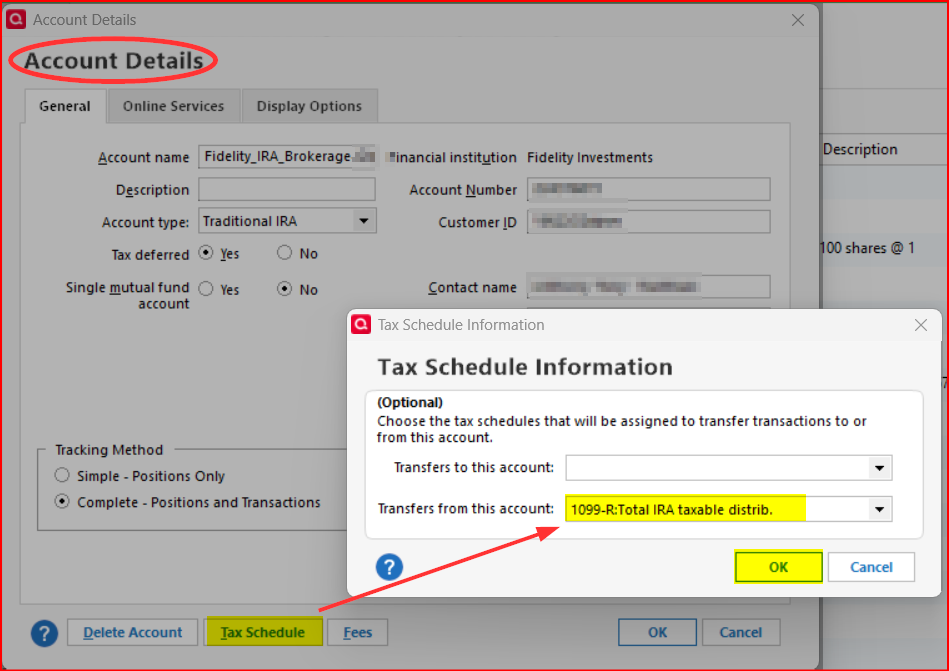This screenshot has width=949, height=671.
Task: Open the Account type dropdown
Action: (x=363, y=221)
